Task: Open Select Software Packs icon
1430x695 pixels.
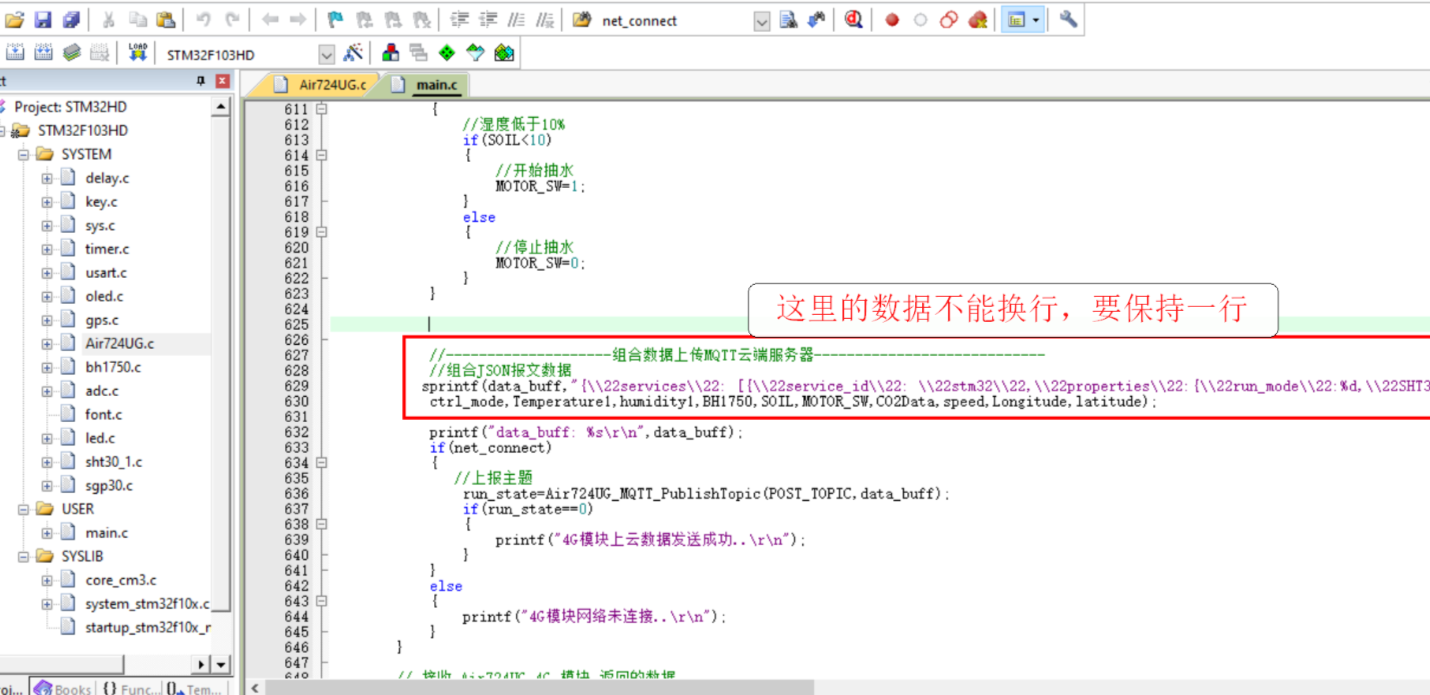Action: click(475, 53)
